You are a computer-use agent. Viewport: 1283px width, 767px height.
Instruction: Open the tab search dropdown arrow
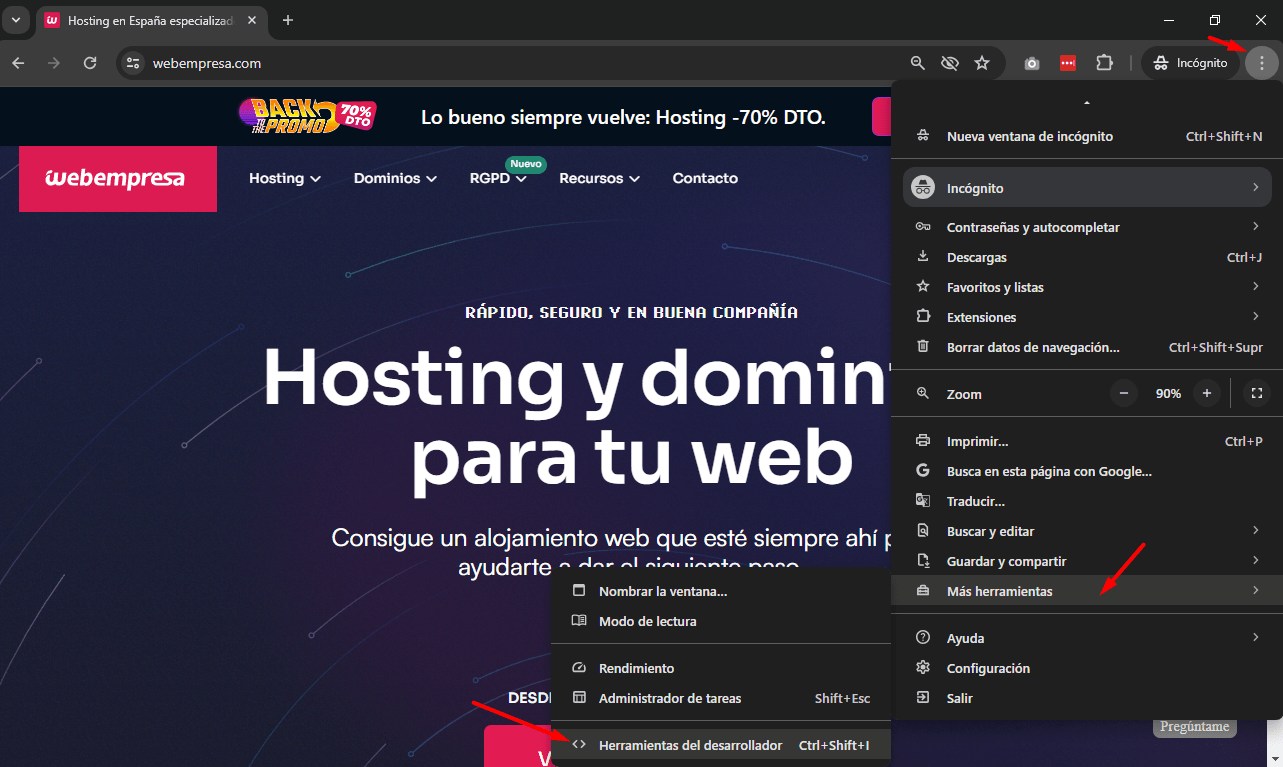pos(15,20)
